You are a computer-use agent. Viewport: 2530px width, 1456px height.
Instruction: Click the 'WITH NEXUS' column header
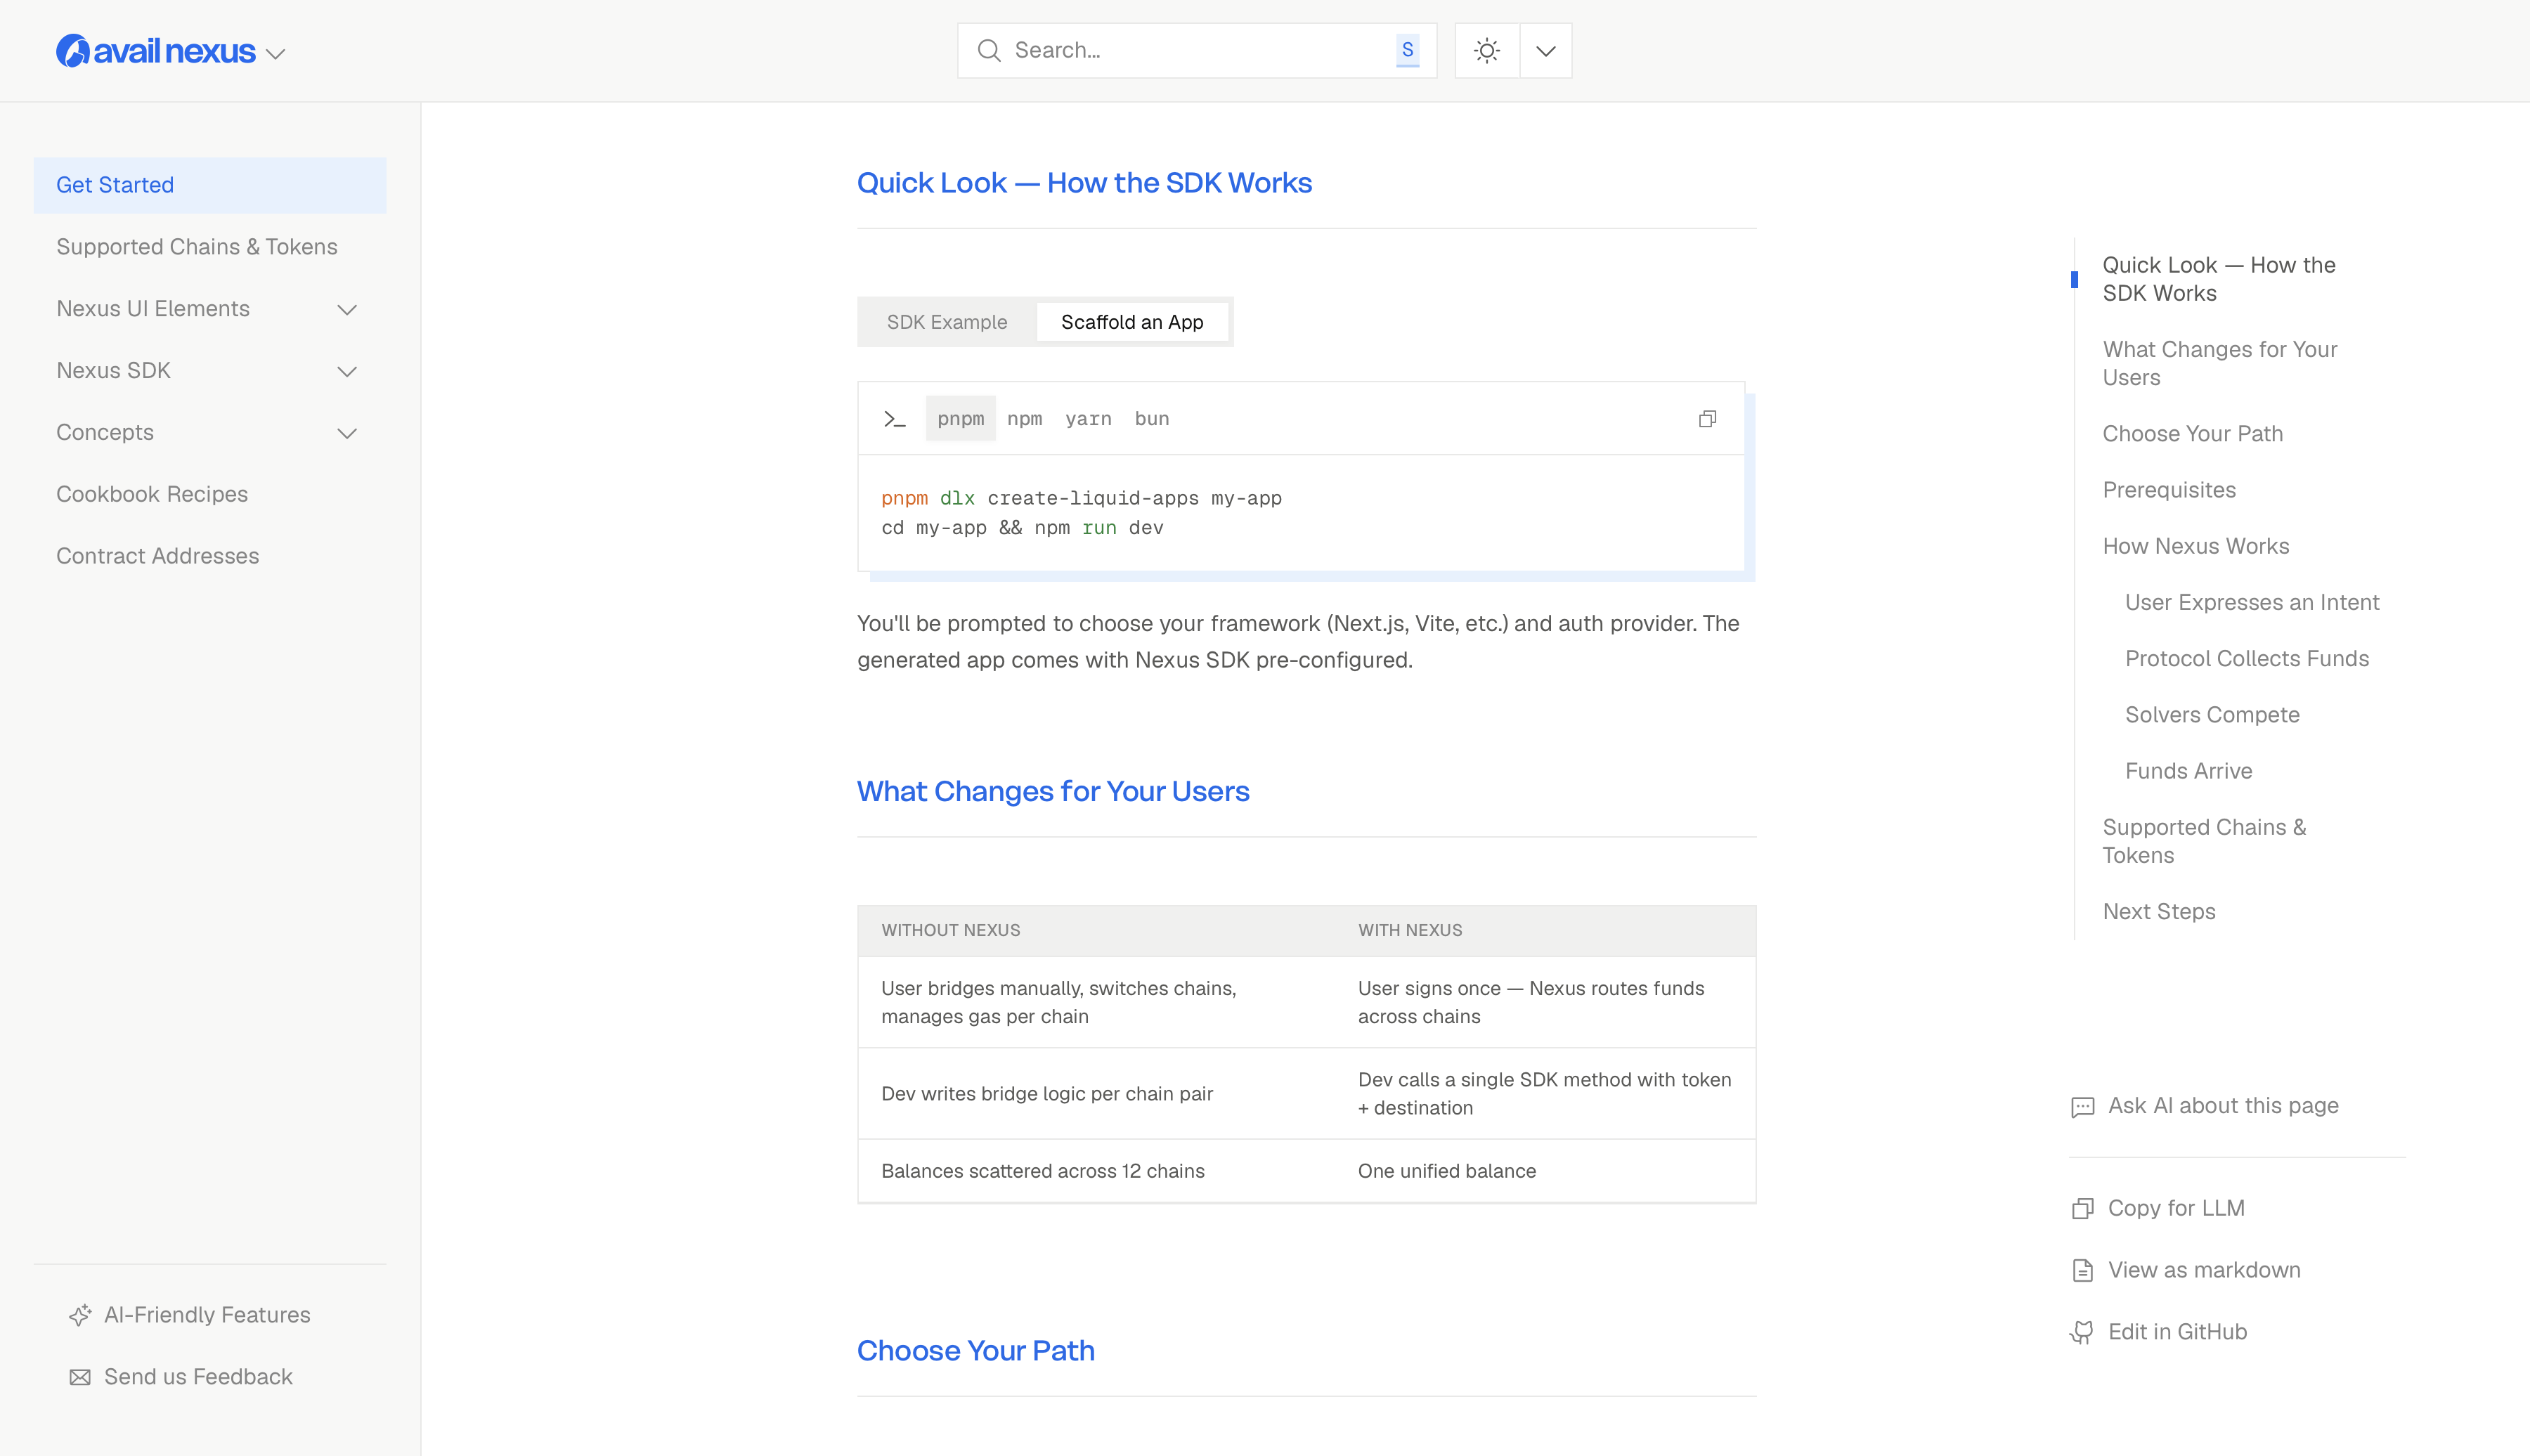(x=1409, y=930)
